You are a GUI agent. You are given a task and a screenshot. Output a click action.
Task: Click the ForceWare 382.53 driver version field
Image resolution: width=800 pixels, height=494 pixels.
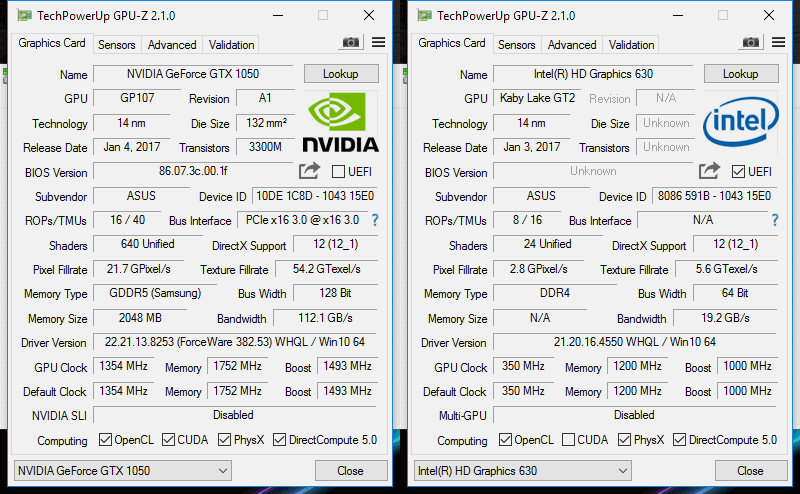pyautogui.click(x=235, y=342)
